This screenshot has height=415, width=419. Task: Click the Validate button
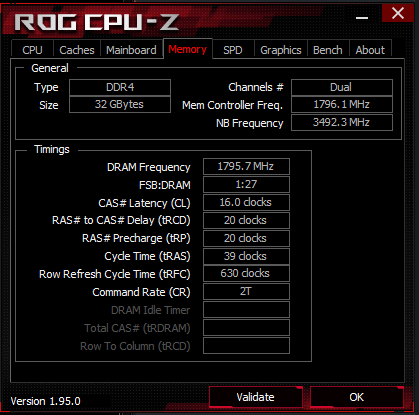(256, 397)
